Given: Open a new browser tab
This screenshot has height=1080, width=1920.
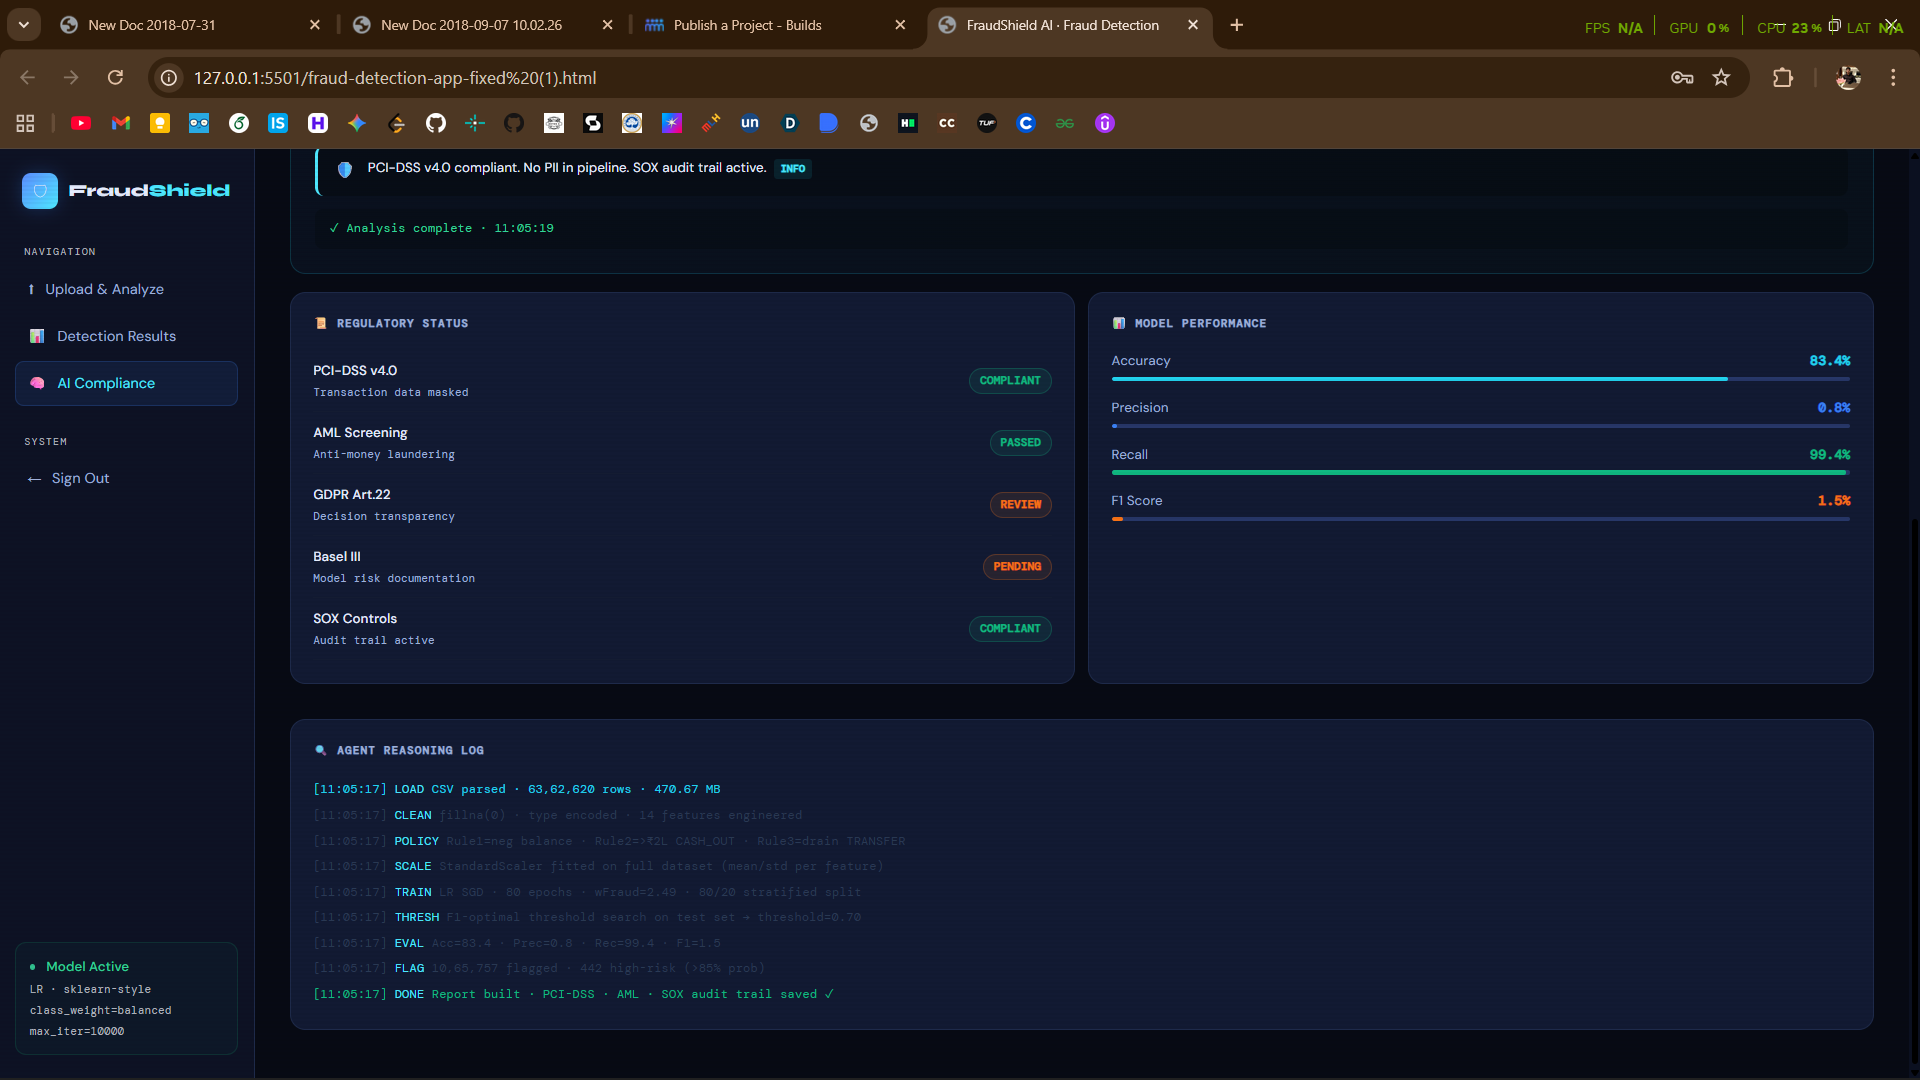Looking at the screenshot, I should pyautogui.click(x=1237, y=25).
